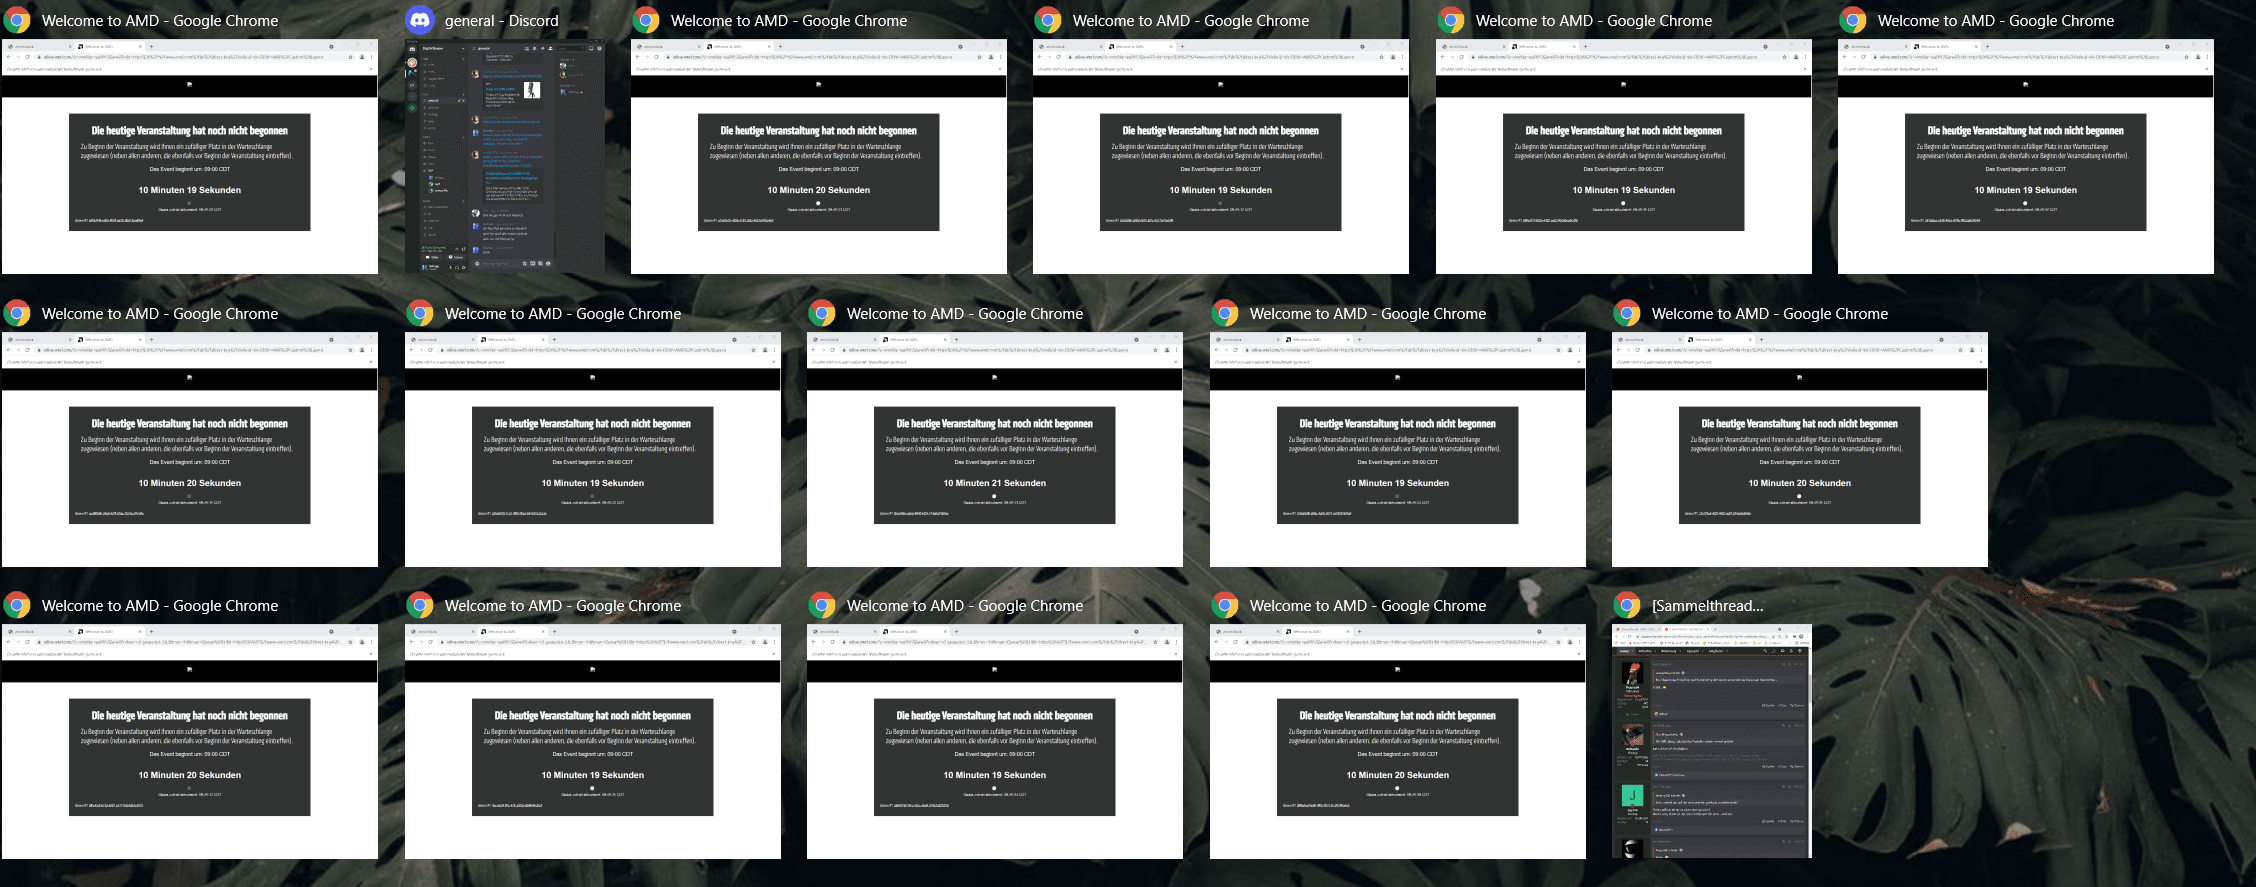Click Chrome icon above the 21 Sekunden window
2256x887 pixels.
pyautogui.click(x=822, y=313)
